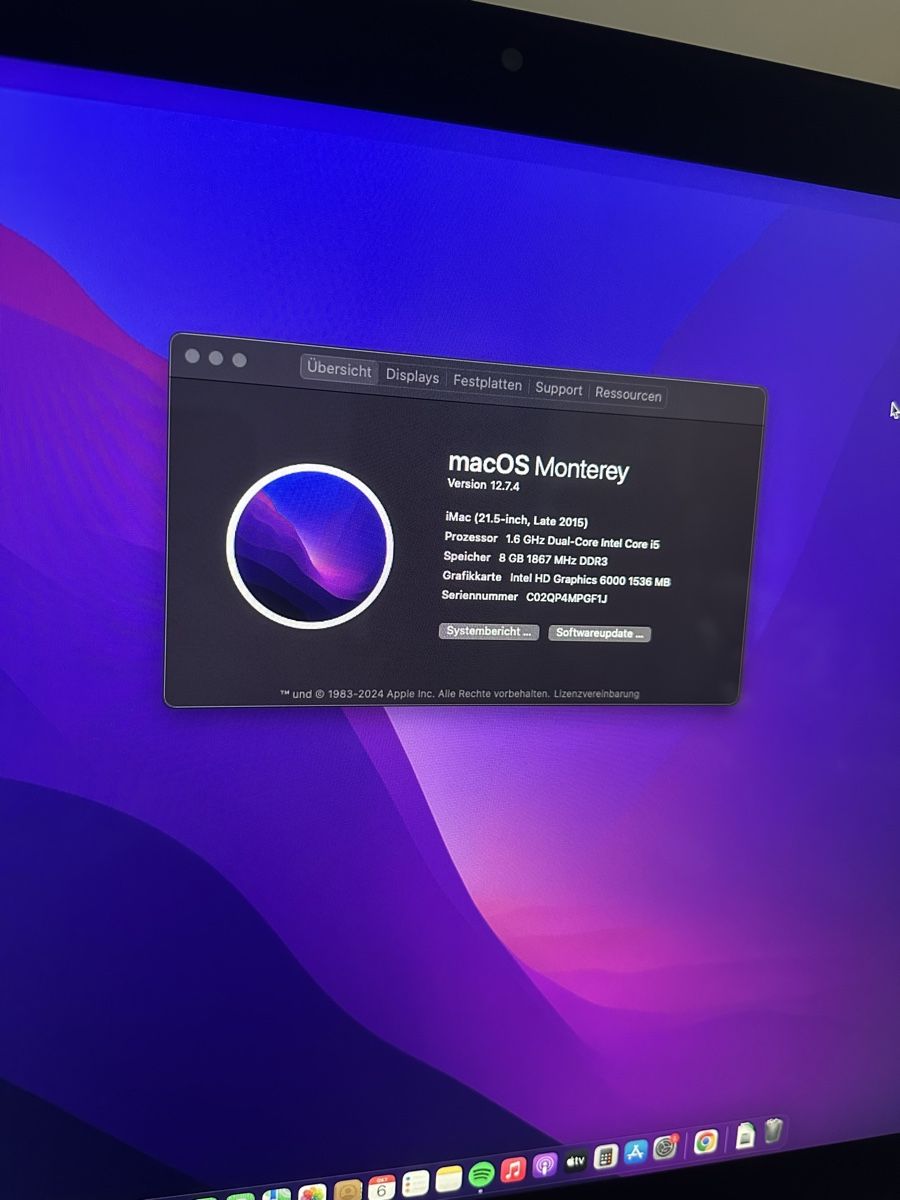Open the Apple TV app
Screen dimensions: 900x1200
click(576, 1161)
